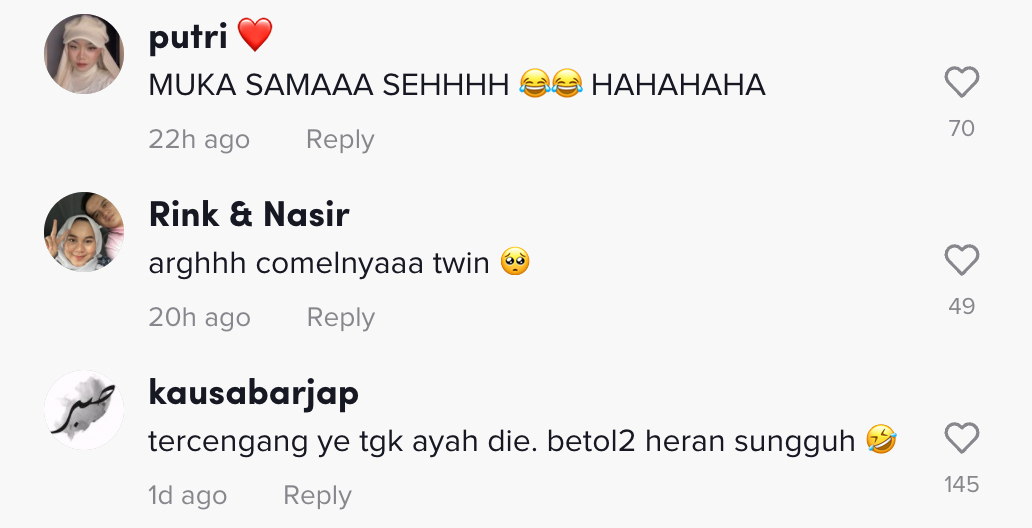Click the 145 like count
Viewport: 1032px width, 528px height.
(961, 484)
